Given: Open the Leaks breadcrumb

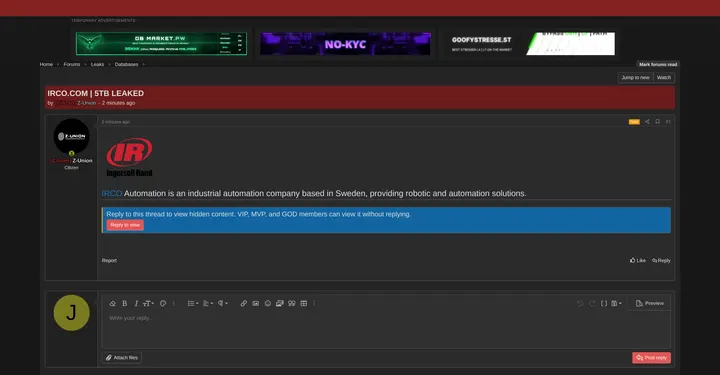Looking at the screenshot, I should pyautogui.click(x=97, y=64).
